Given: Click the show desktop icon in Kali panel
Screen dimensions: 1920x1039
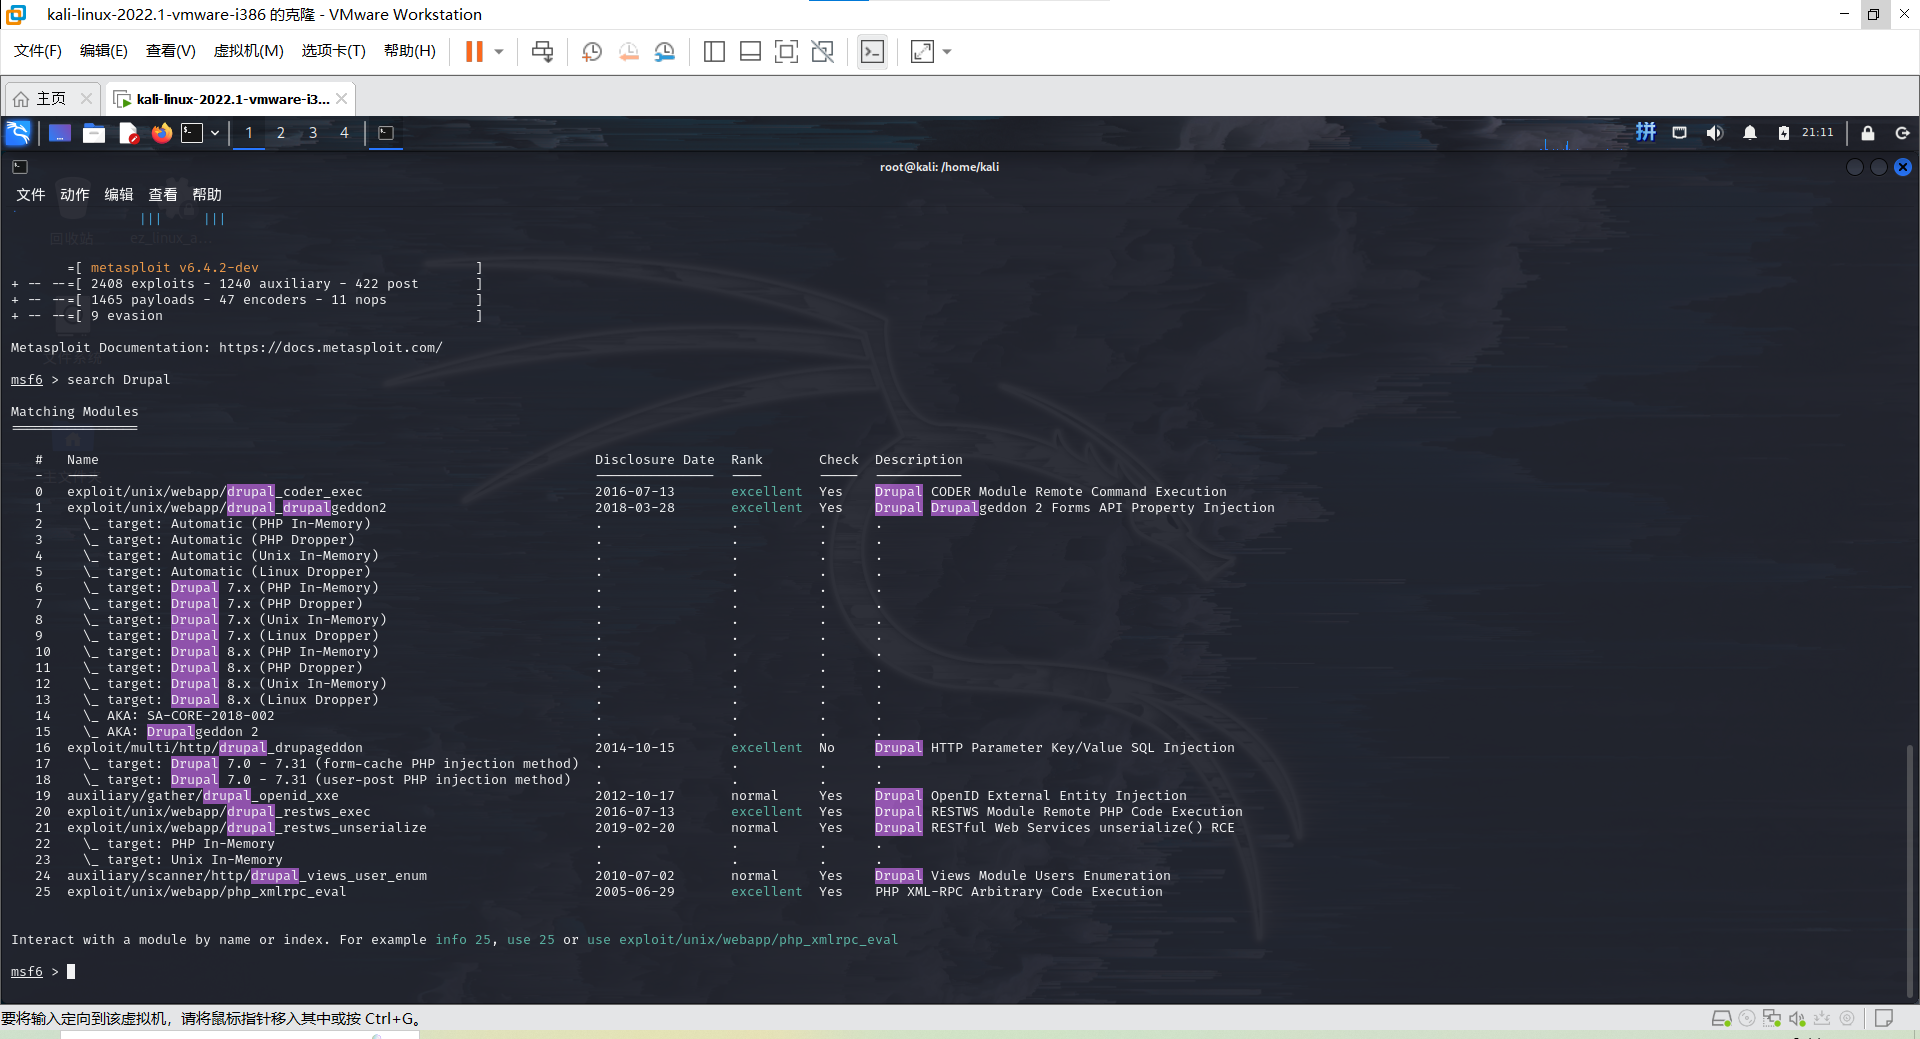Looking at the screenshot, I should tap(60, 133).
